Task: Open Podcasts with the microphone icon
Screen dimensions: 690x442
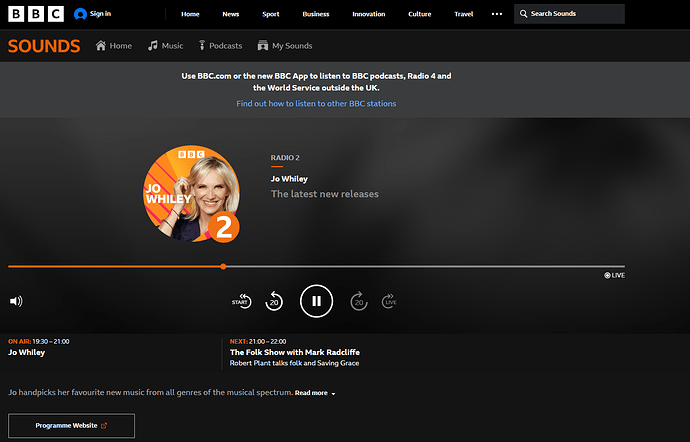Action: pyautogui.click(x=220, y=46)
